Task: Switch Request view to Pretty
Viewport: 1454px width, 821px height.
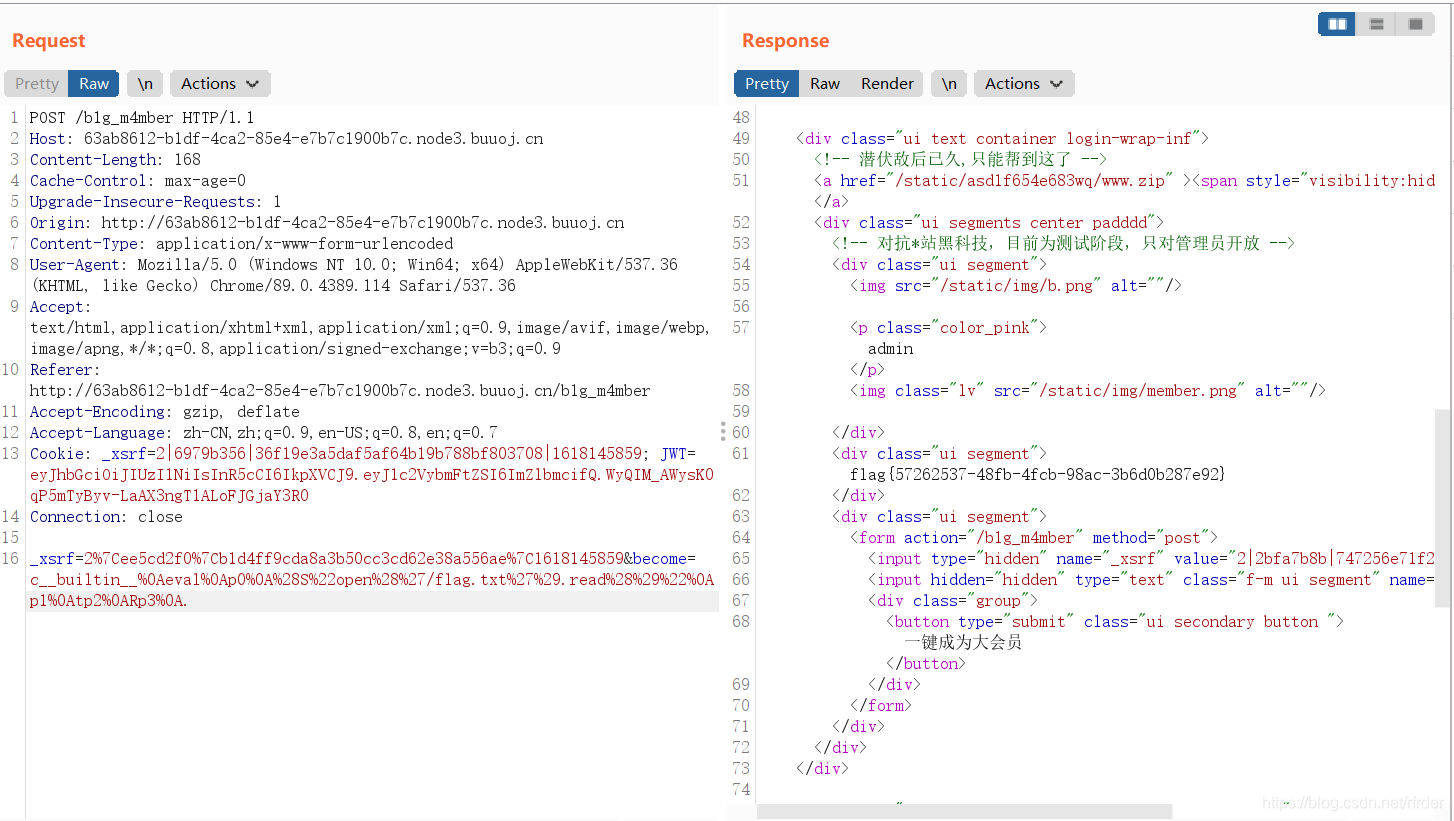Action: 37,84
